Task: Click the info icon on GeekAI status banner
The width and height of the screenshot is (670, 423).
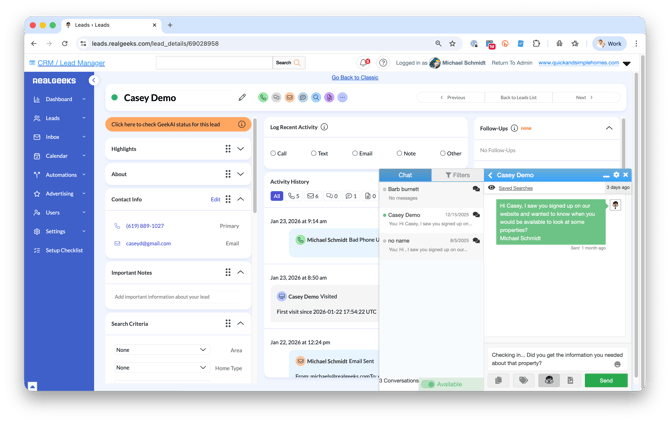Action: coord(242,124)
